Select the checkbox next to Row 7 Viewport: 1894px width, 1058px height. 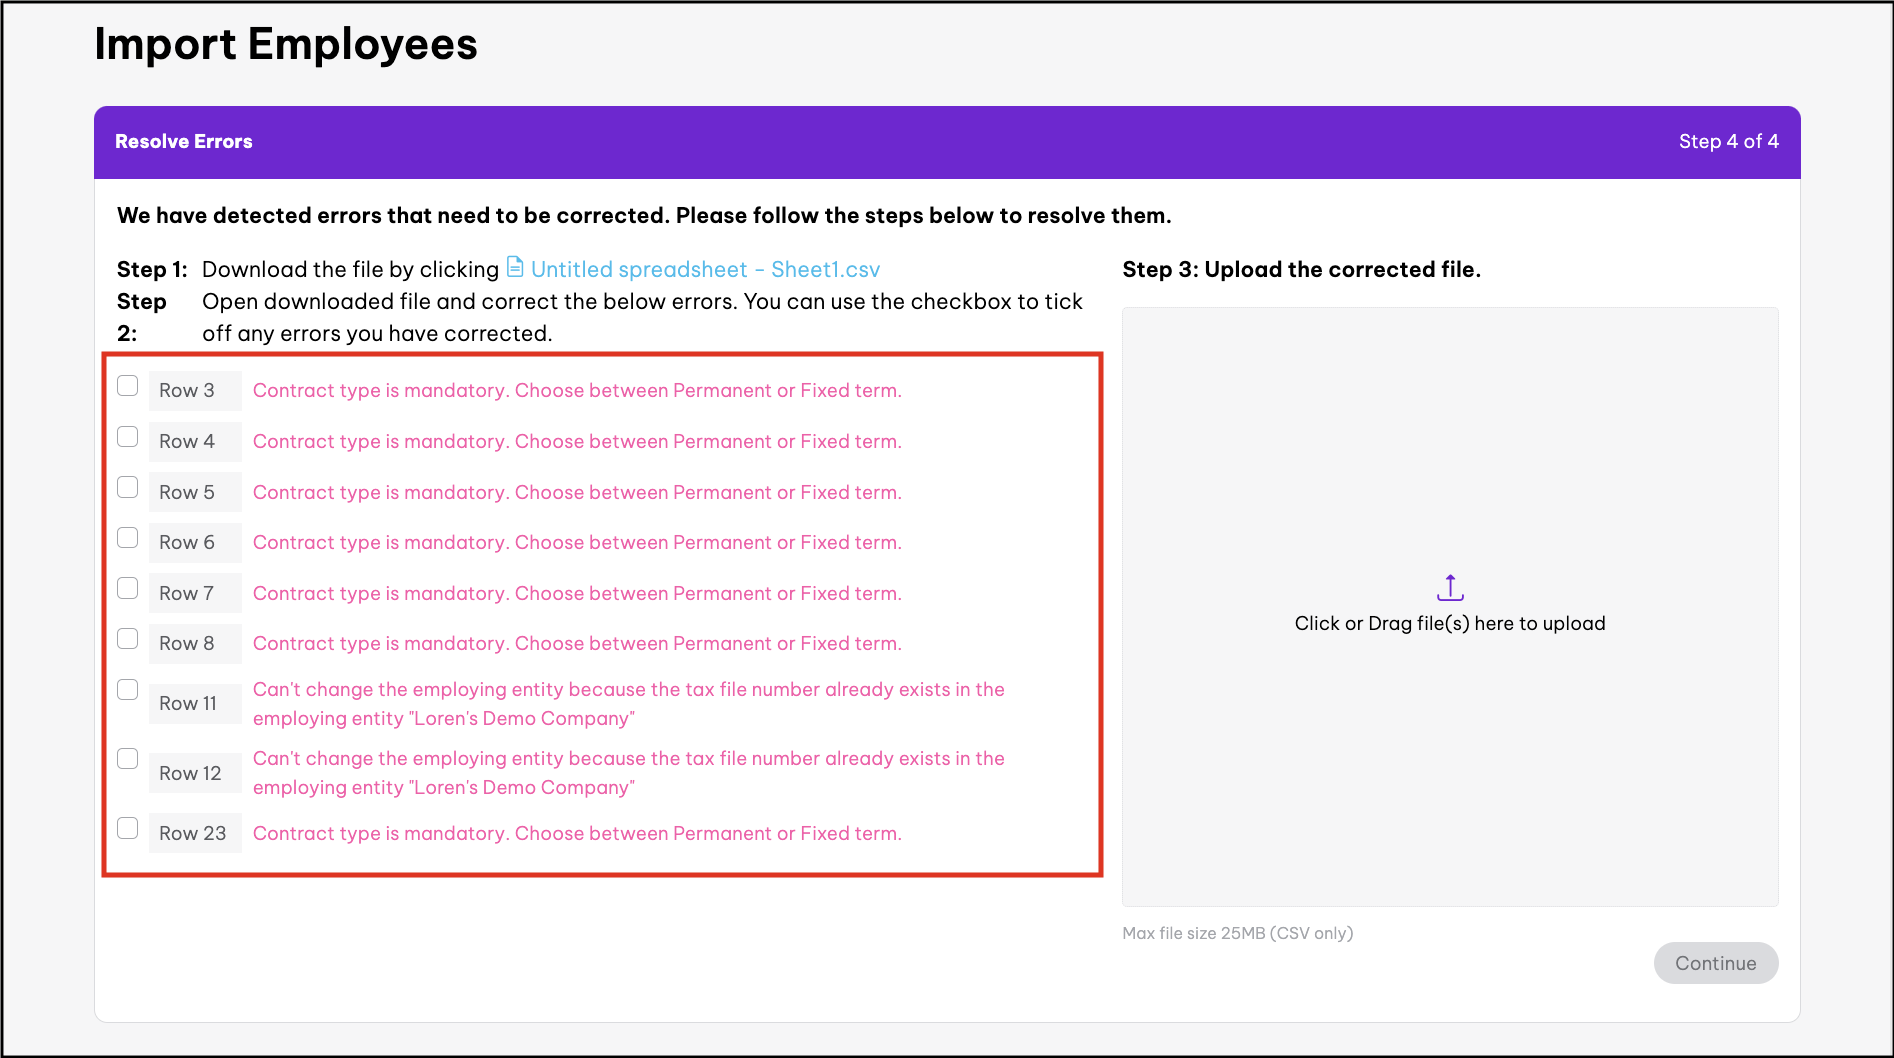coord(128,588)
